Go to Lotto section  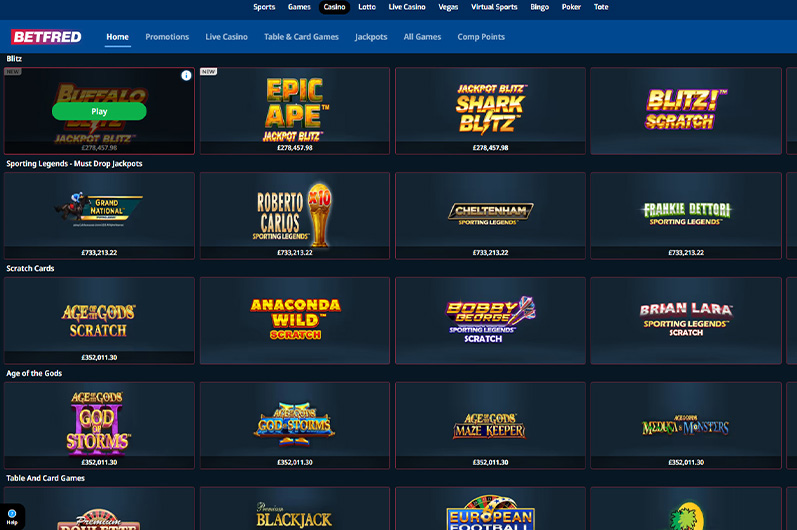pyautogui.click(x=366, y=7)
